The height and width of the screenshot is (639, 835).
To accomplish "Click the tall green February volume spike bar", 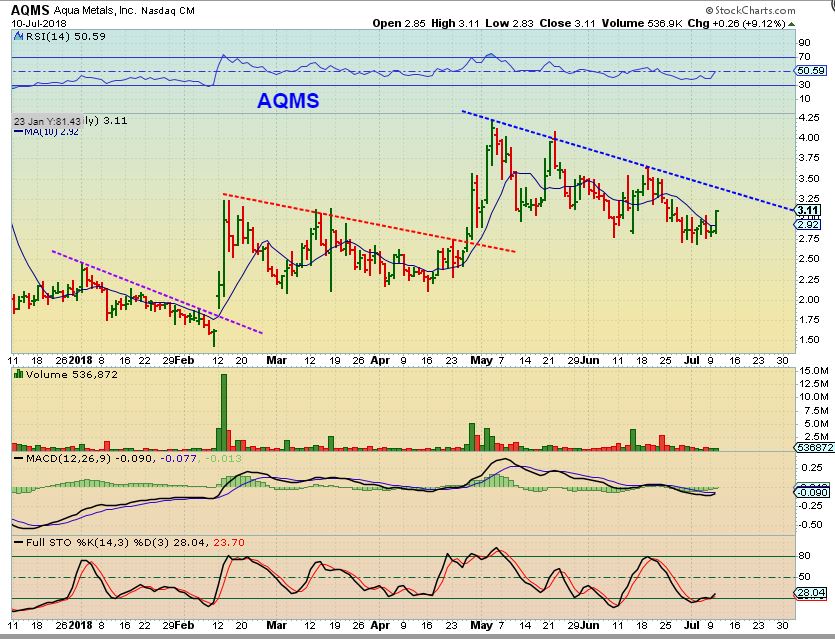I will point(224,413).
